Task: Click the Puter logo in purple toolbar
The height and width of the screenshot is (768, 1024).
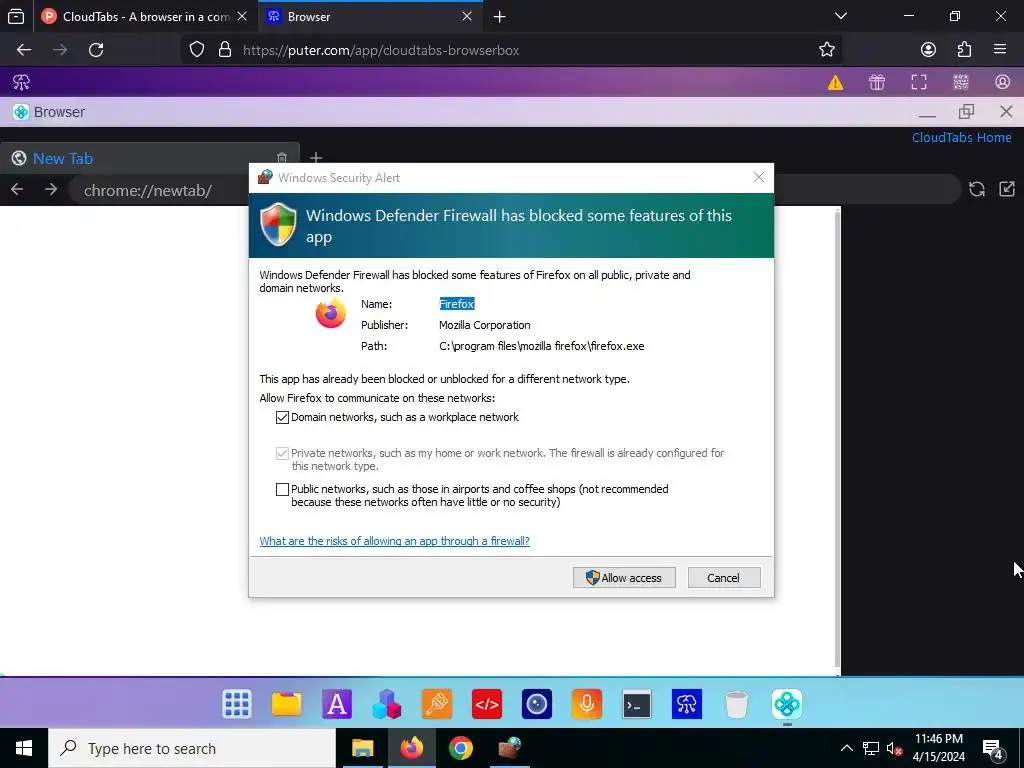Action: tap(22, 82)
